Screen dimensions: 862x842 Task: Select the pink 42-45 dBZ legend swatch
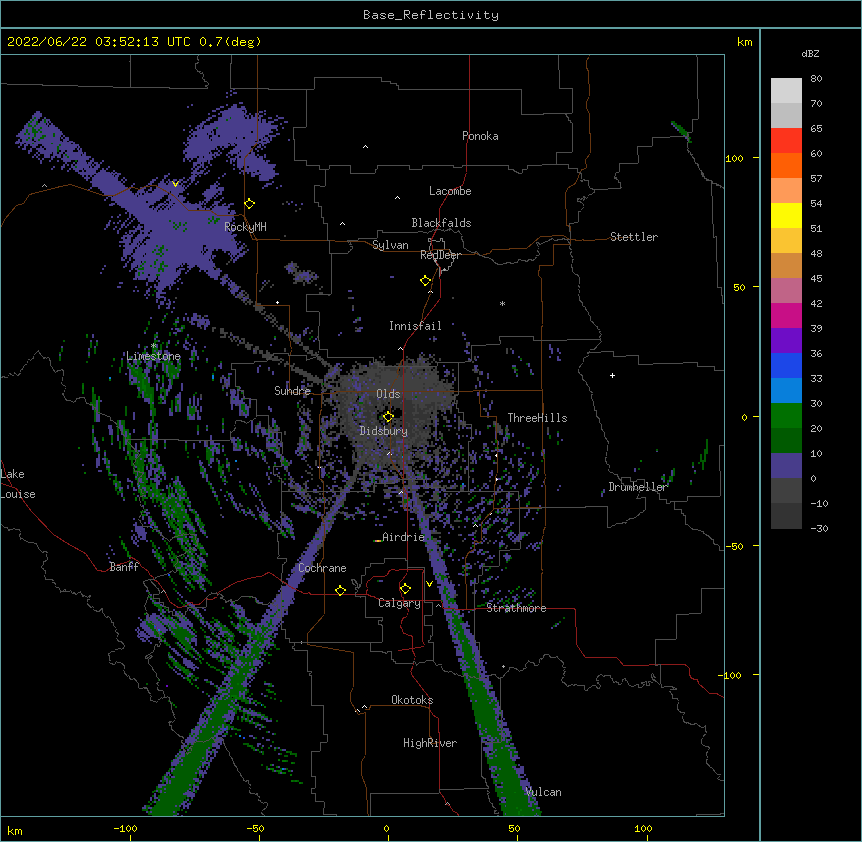tap(786, 291)
